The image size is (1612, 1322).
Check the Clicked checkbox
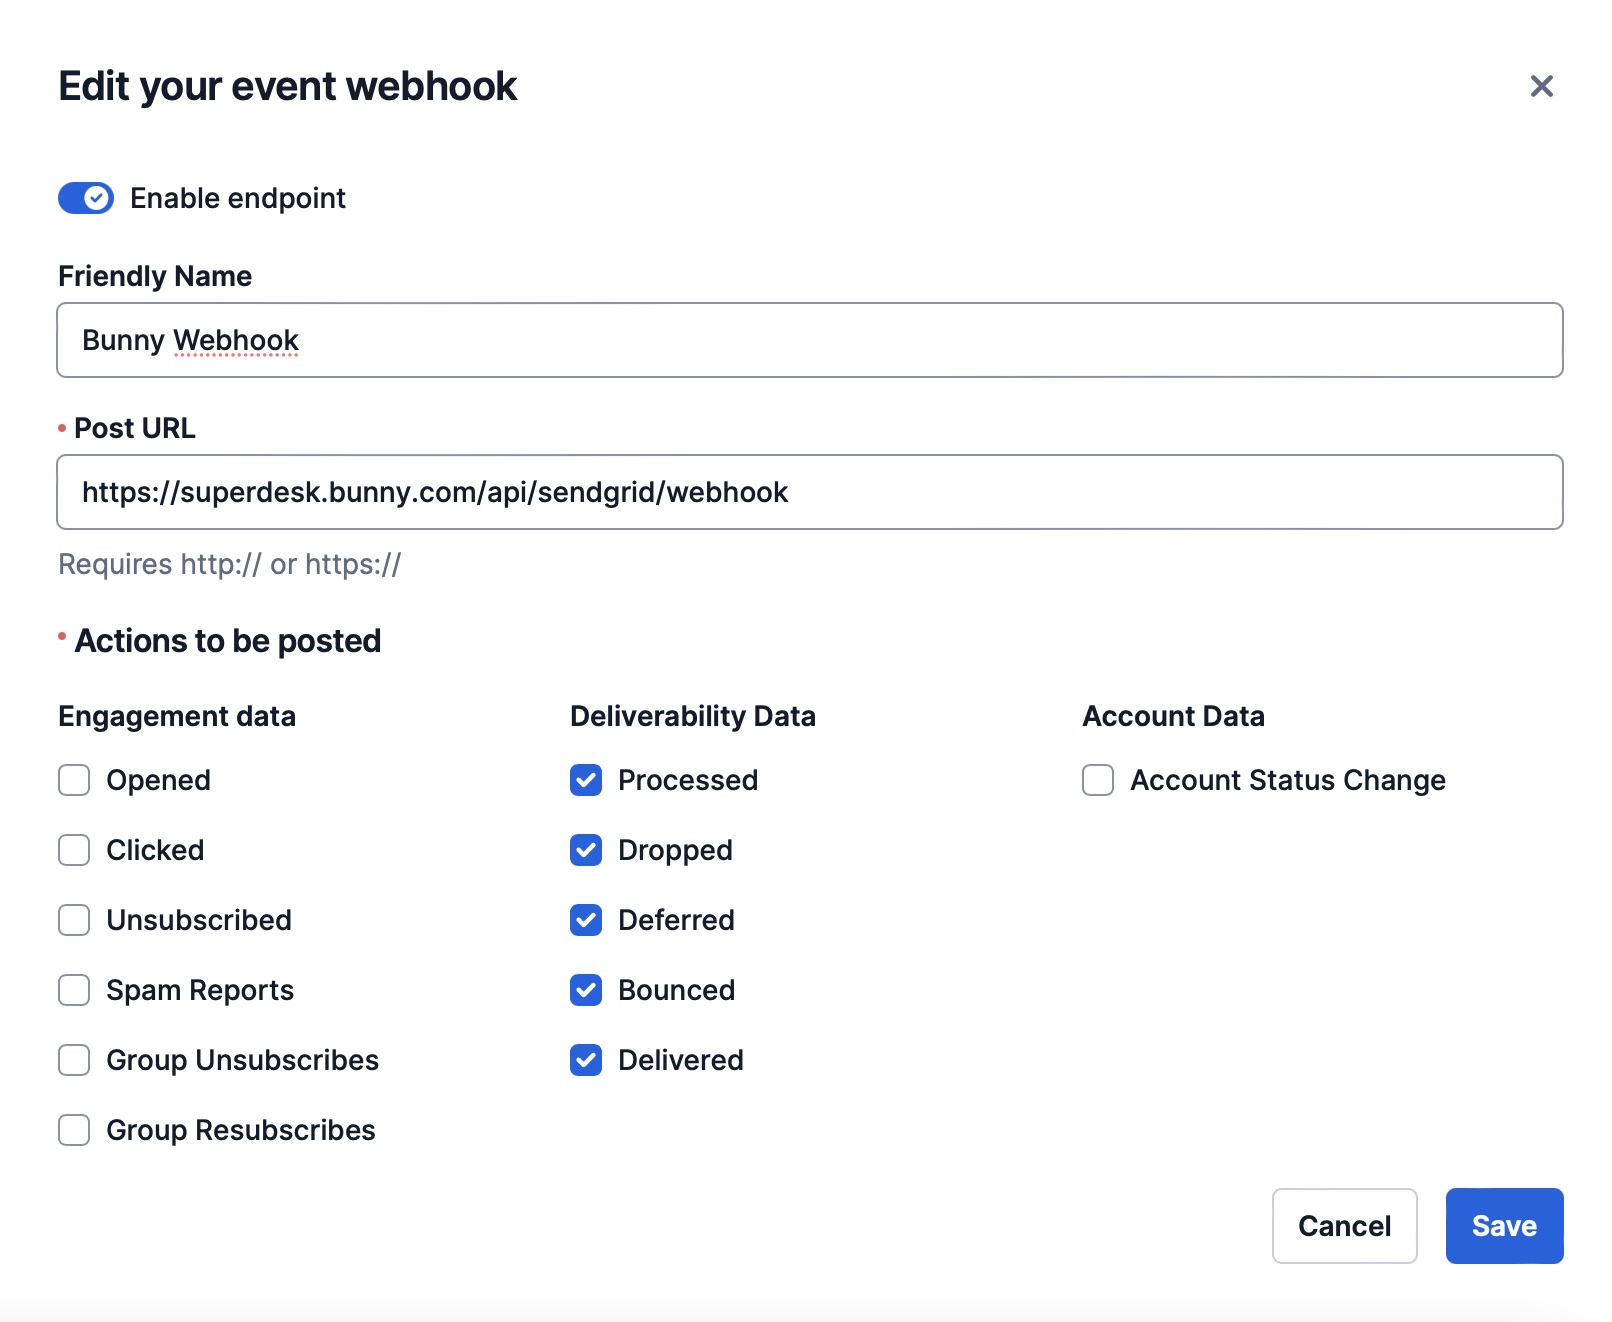pyautogui.click(x=74, y=850)
